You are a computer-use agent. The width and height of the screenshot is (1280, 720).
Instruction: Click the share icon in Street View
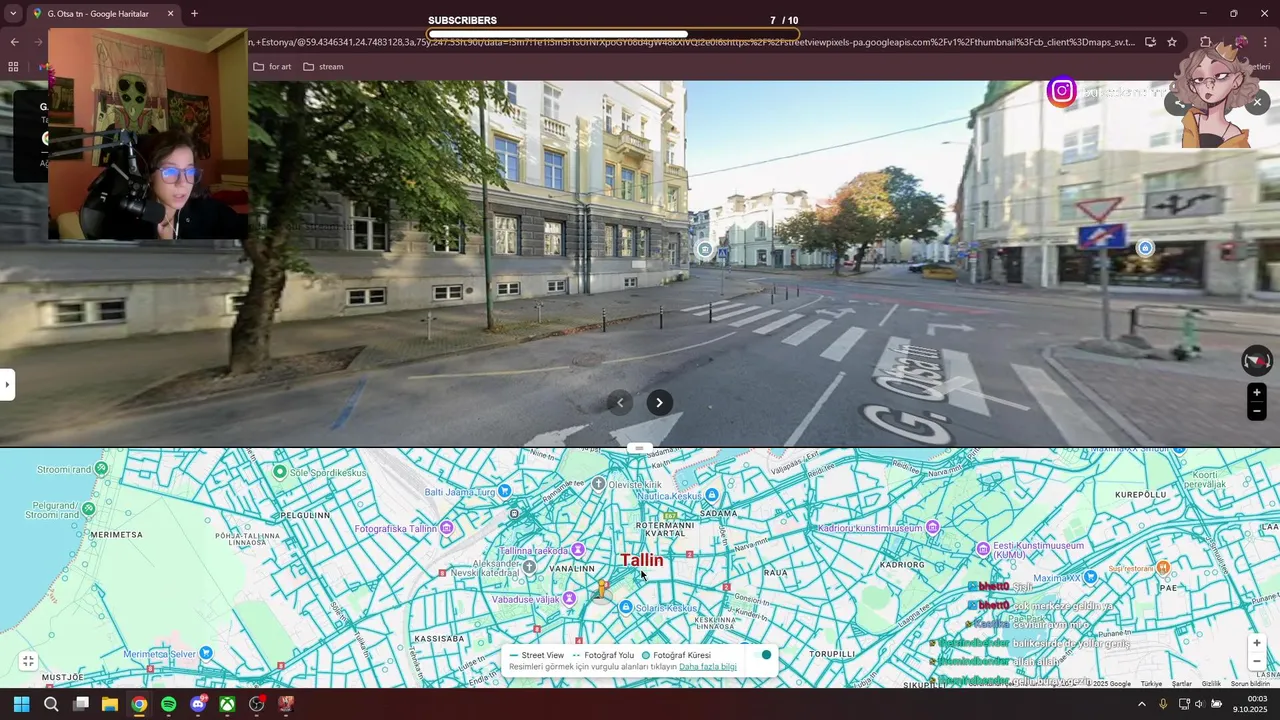1179,102
